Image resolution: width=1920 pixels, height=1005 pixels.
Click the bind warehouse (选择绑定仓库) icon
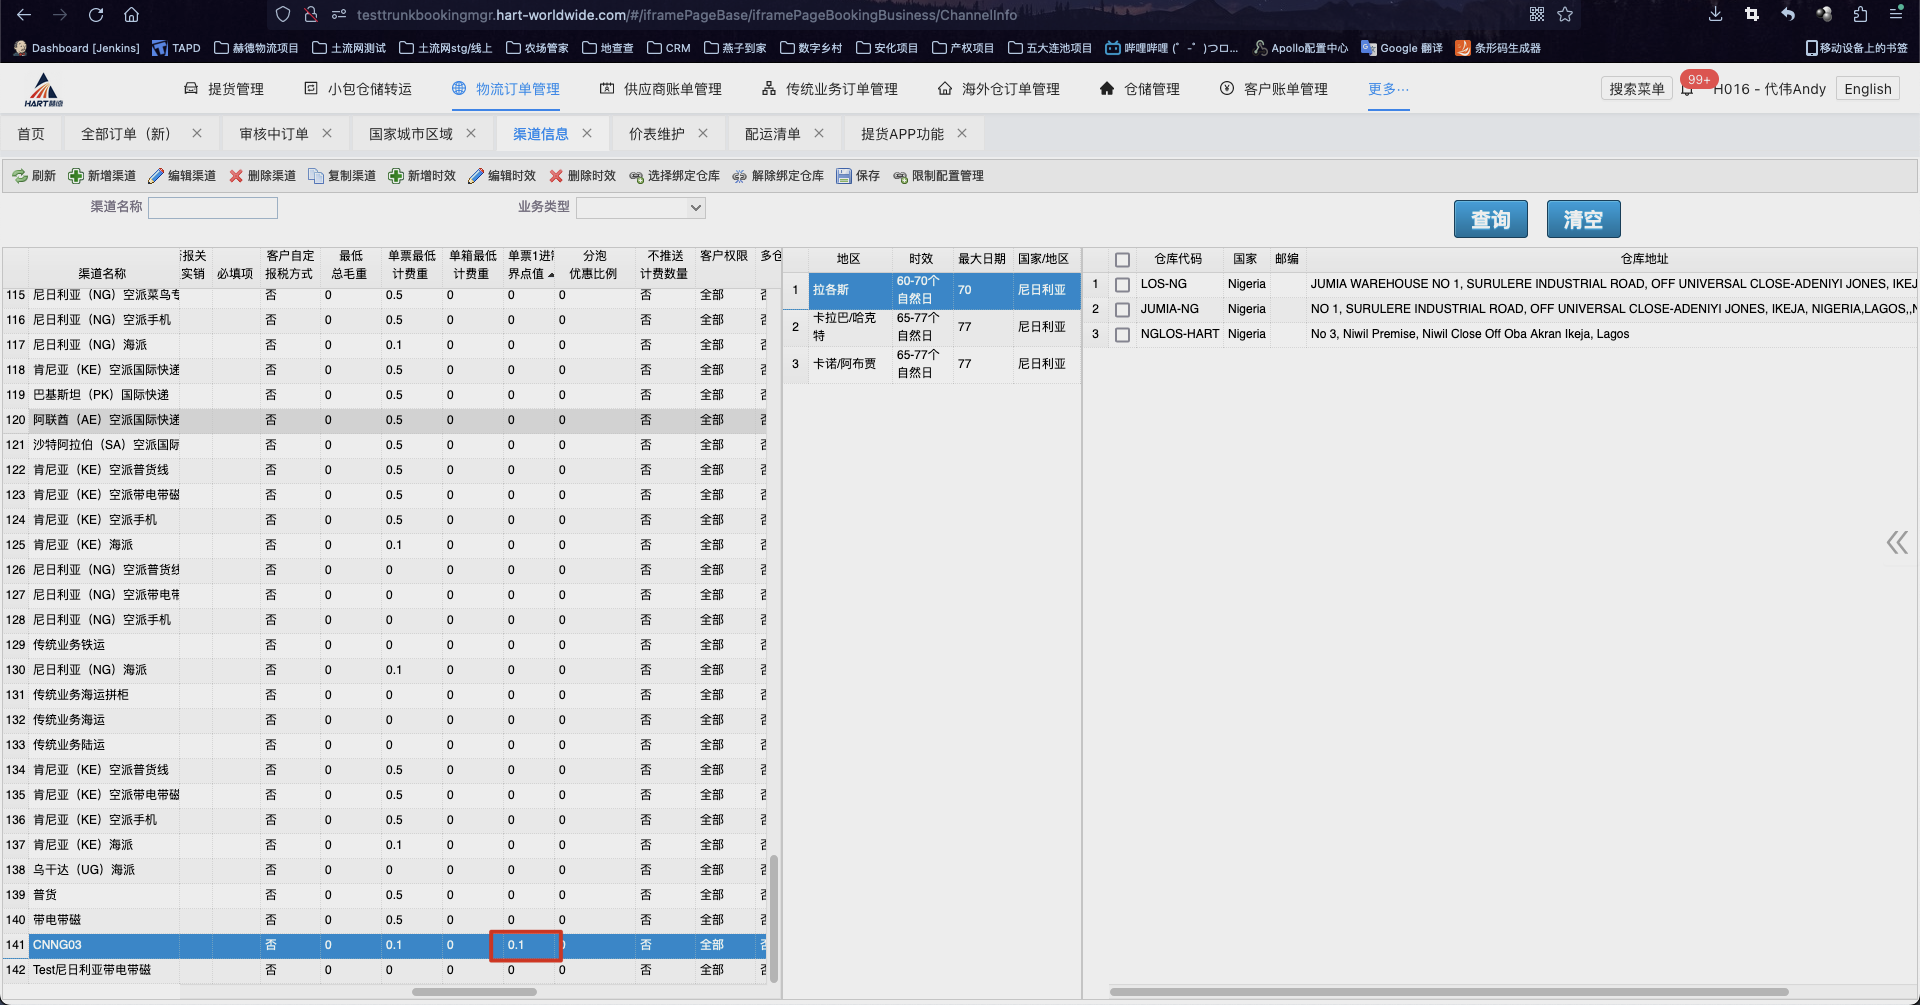point(636,176)
